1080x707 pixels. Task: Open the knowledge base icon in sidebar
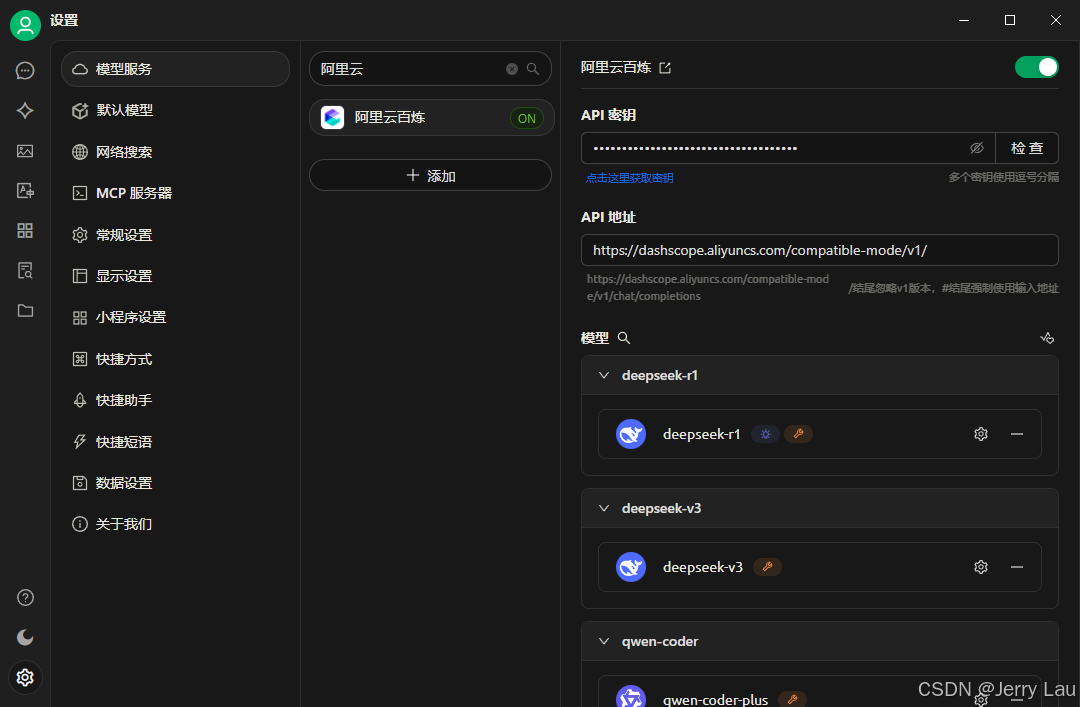coord(25,270)
